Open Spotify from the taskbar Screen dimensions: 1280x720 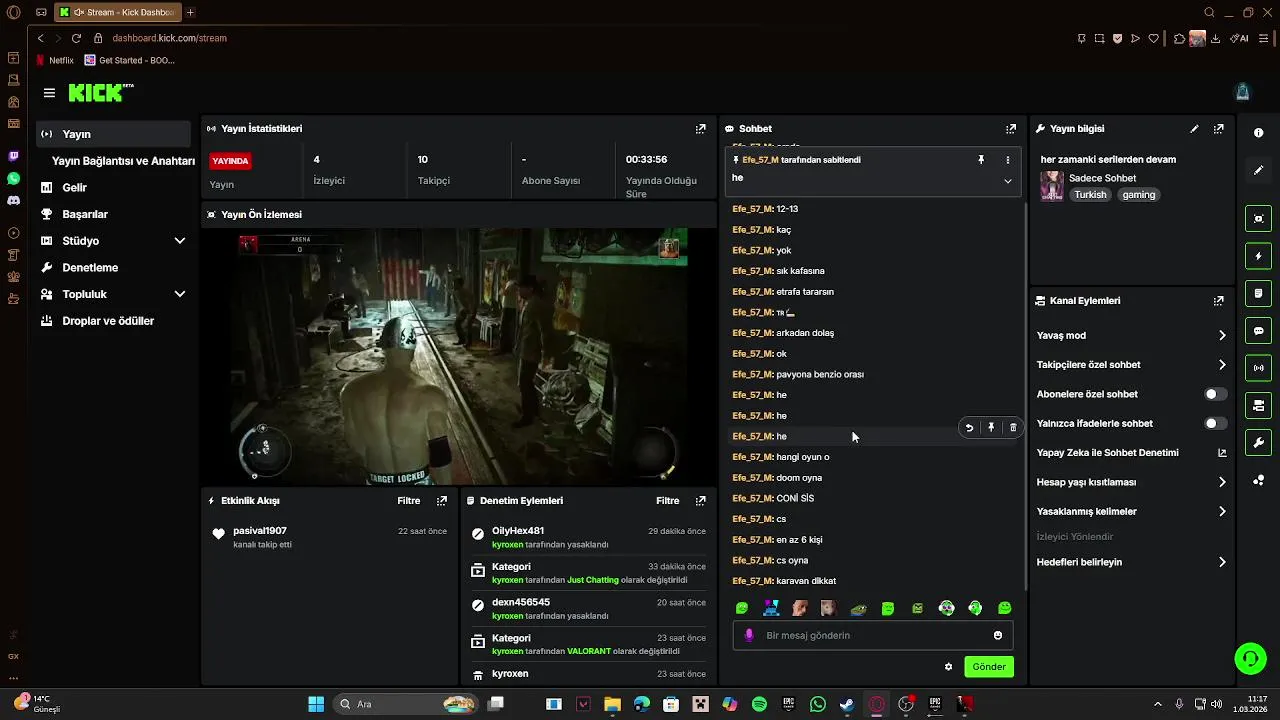click(x=759, y=704)
